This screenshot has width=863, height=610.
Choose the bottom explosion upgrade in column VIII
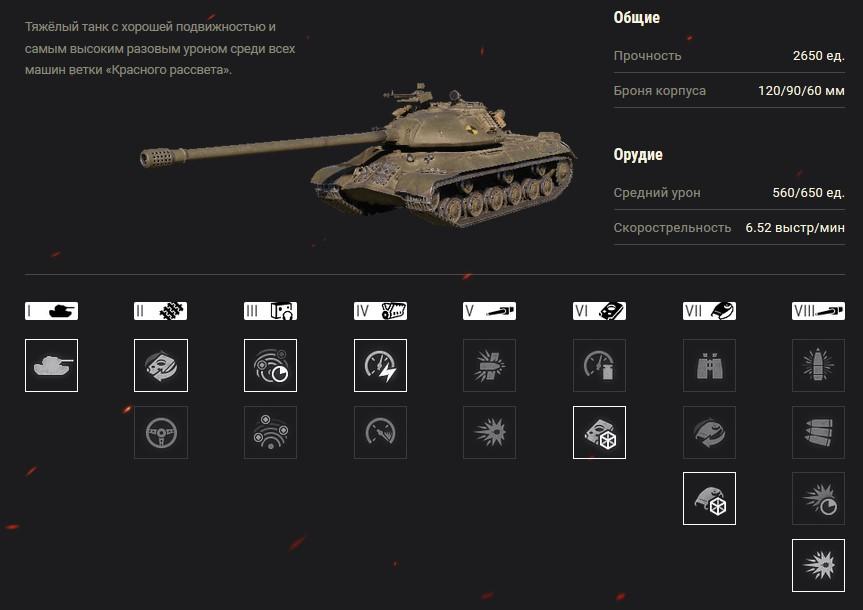(x=818, y=566)
